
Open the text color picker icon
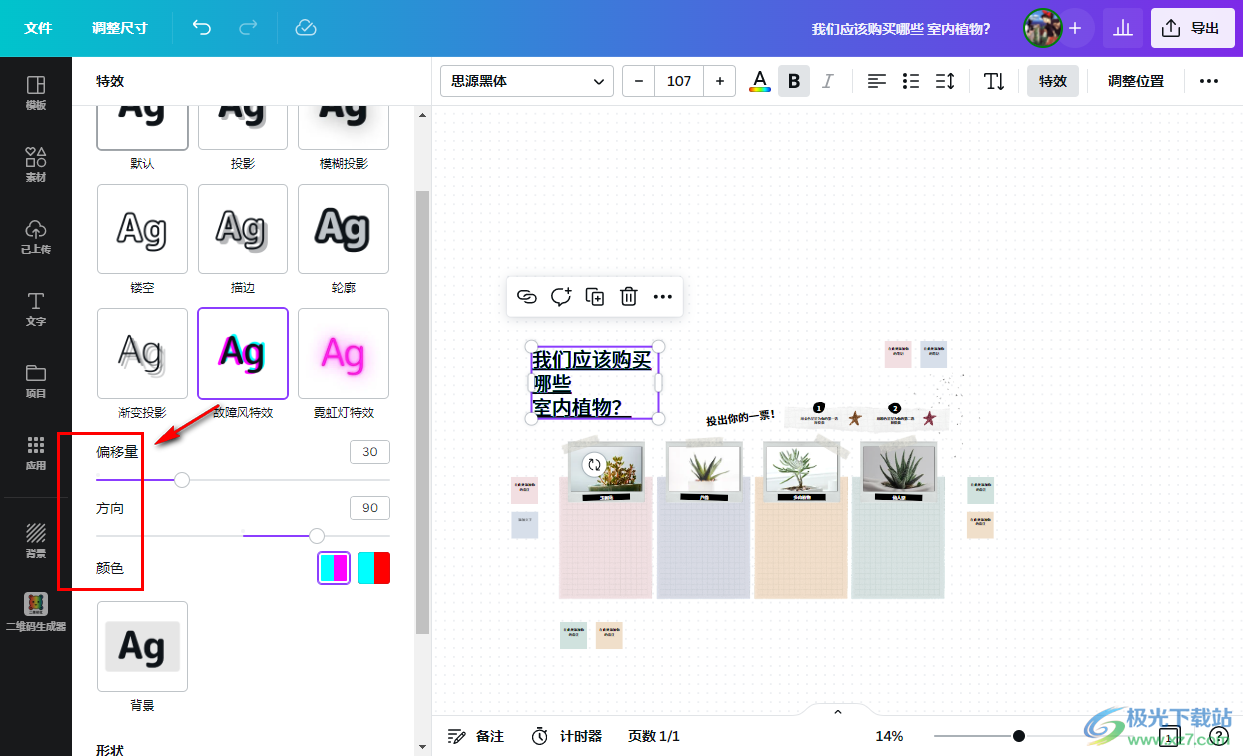pos(760,81)
